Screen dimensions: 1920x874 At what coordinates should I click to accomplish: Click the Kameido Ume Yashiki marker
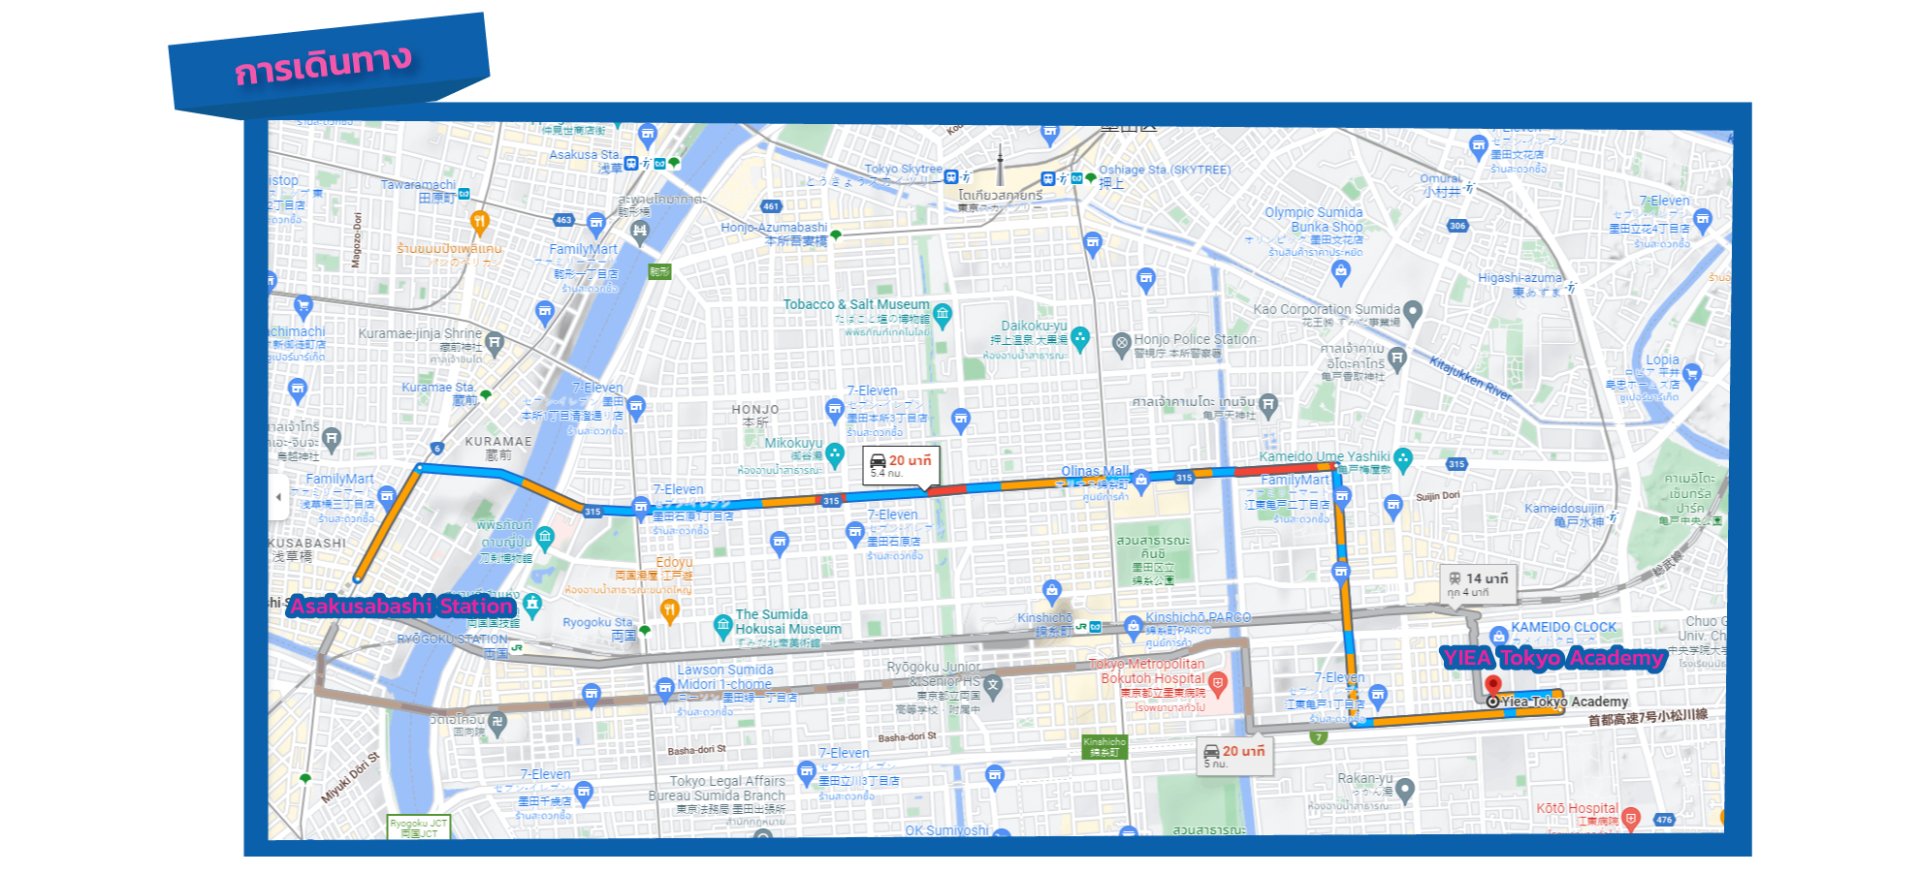click(1403, 459)
